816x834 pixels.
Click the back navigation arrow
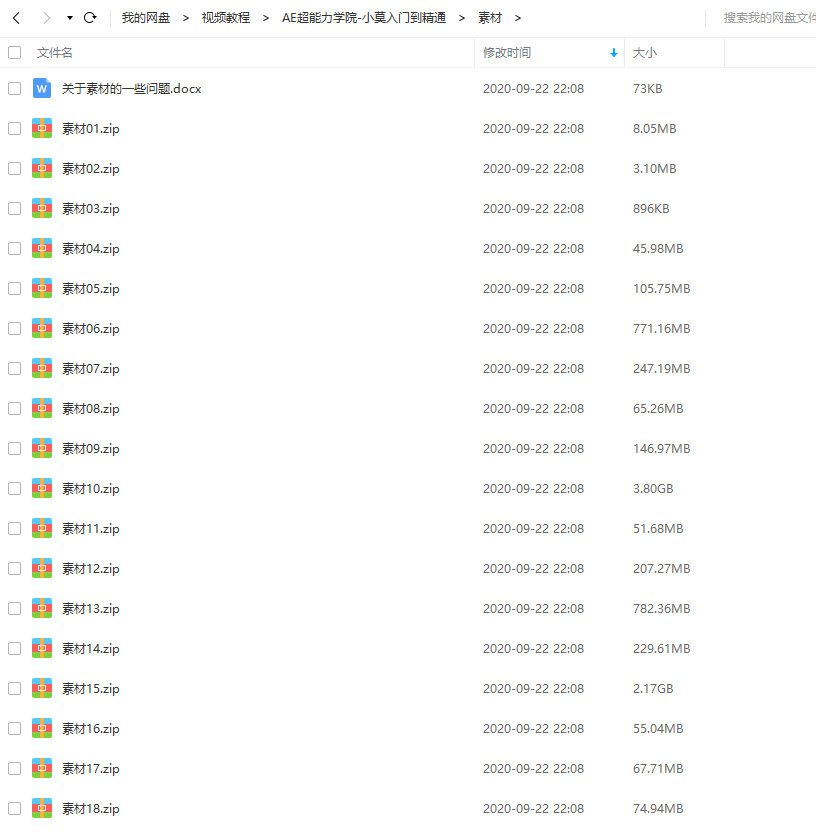coord(16,17)
